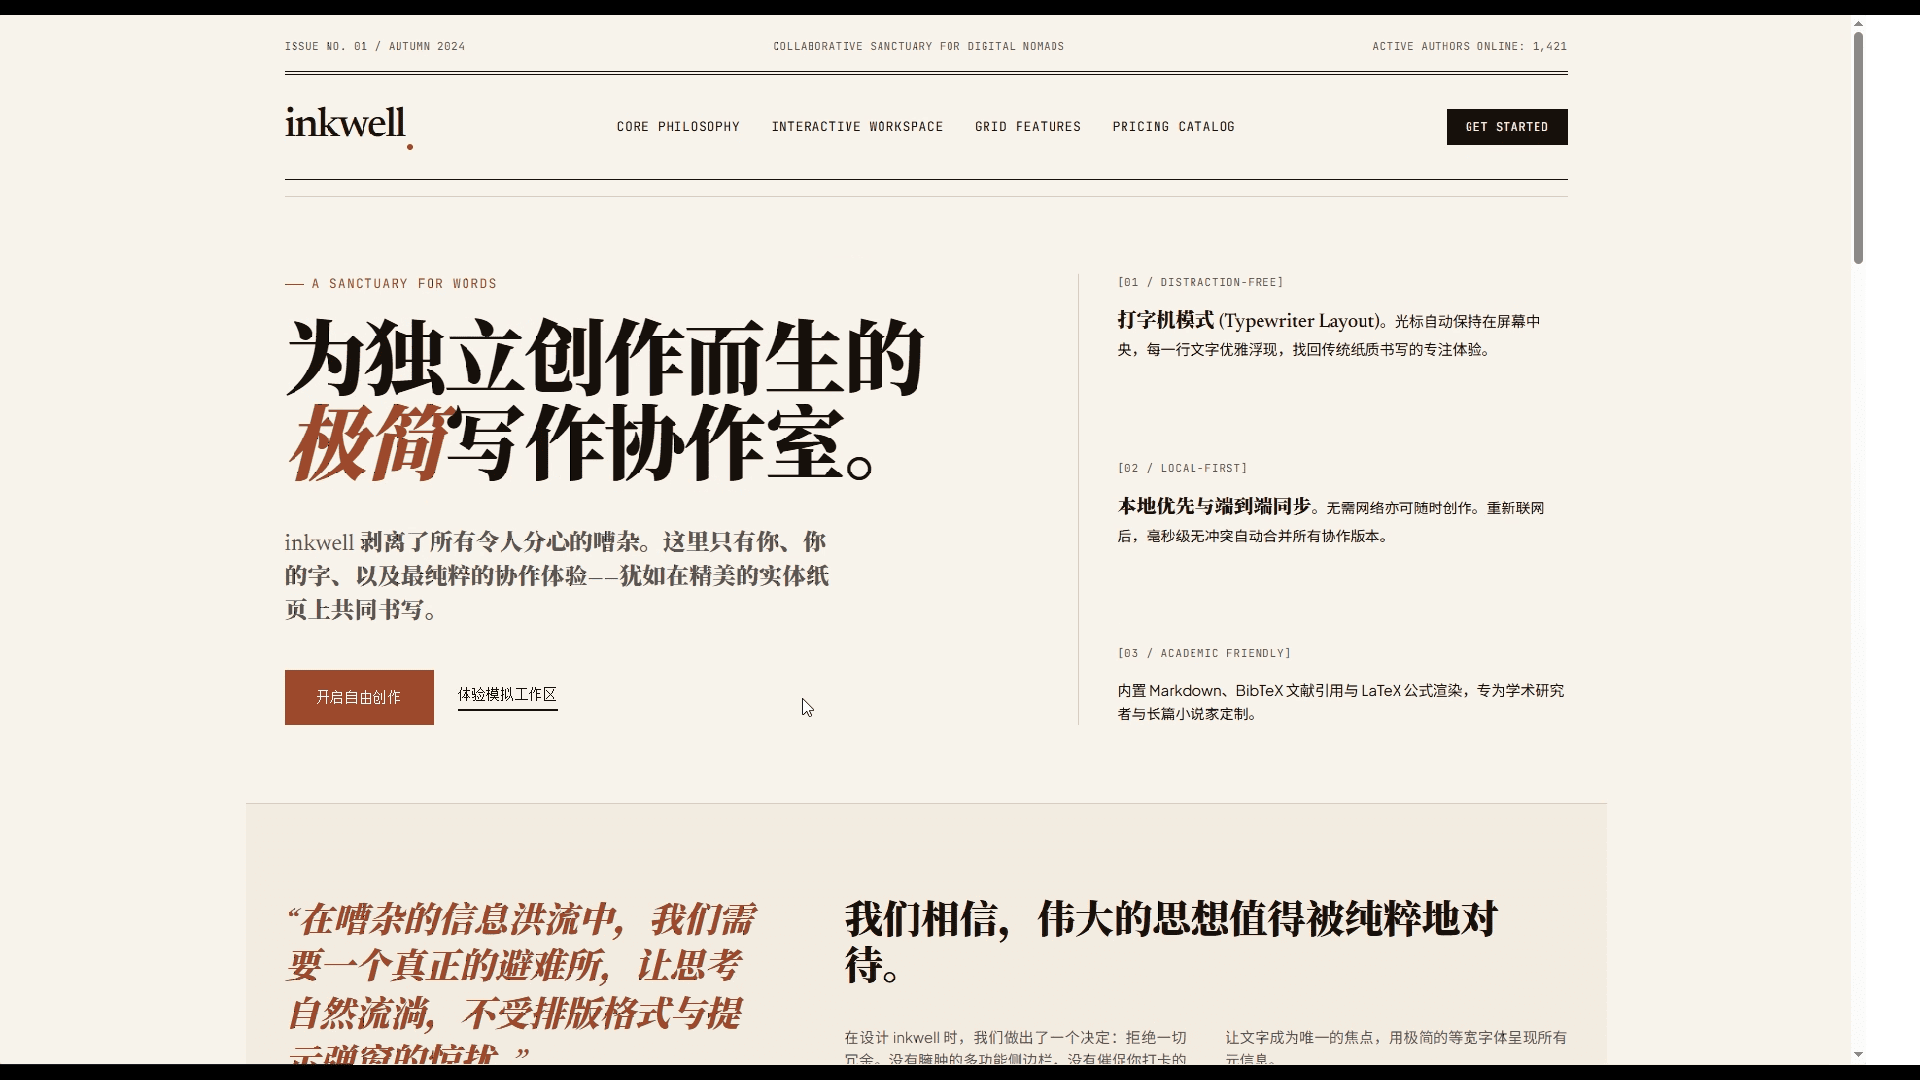Click the page scrollbar thumb
The image size is (1920, 1080).
coord(1858,148)
